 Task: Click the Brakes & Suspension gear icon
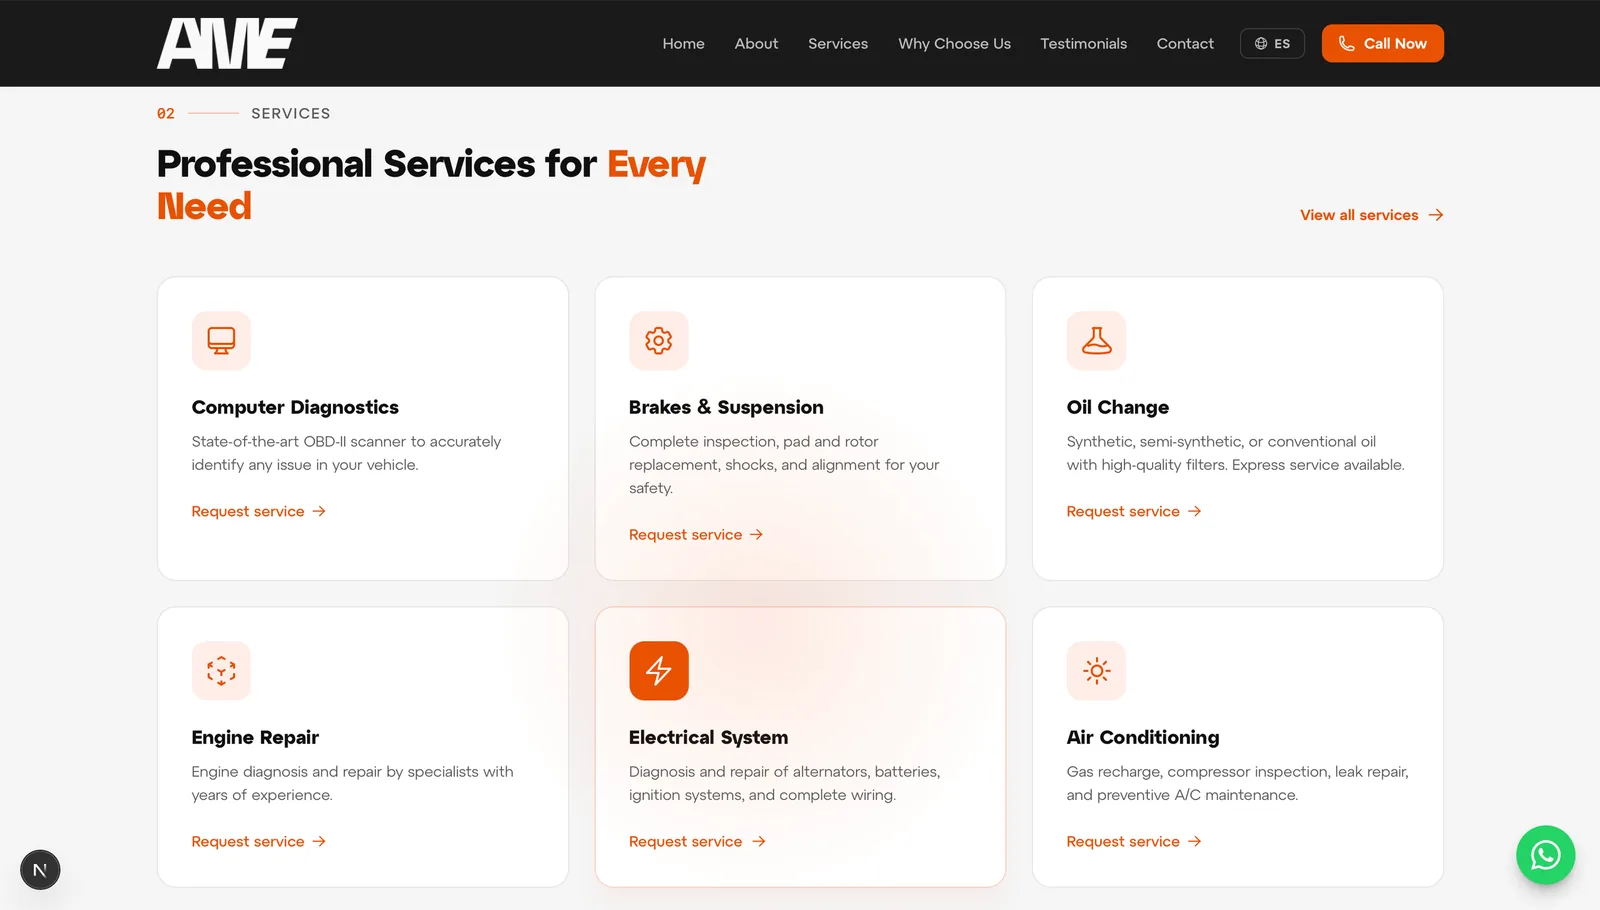click(x=659, y=341)
